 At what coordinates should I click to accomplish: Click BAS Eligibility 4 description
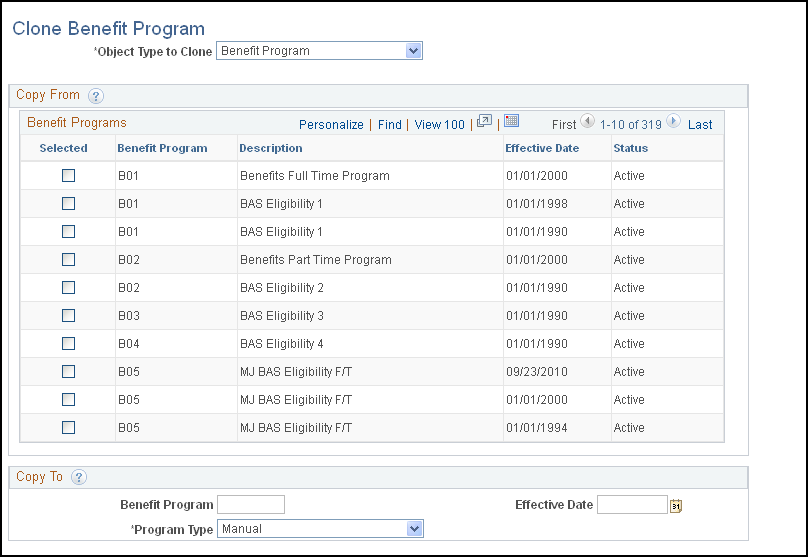click(x=282, y=344)
